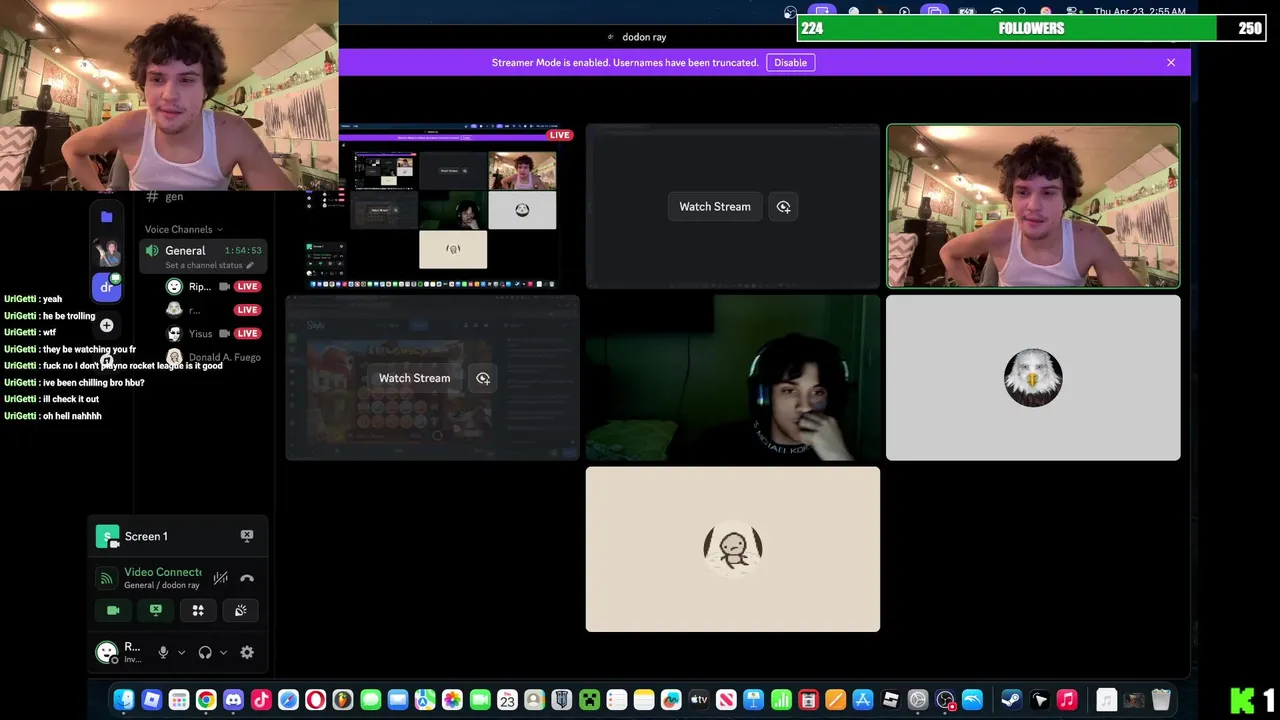Launch Minecraft from the dock
The image size is (1280, 720).
click(x=589, y=700)
